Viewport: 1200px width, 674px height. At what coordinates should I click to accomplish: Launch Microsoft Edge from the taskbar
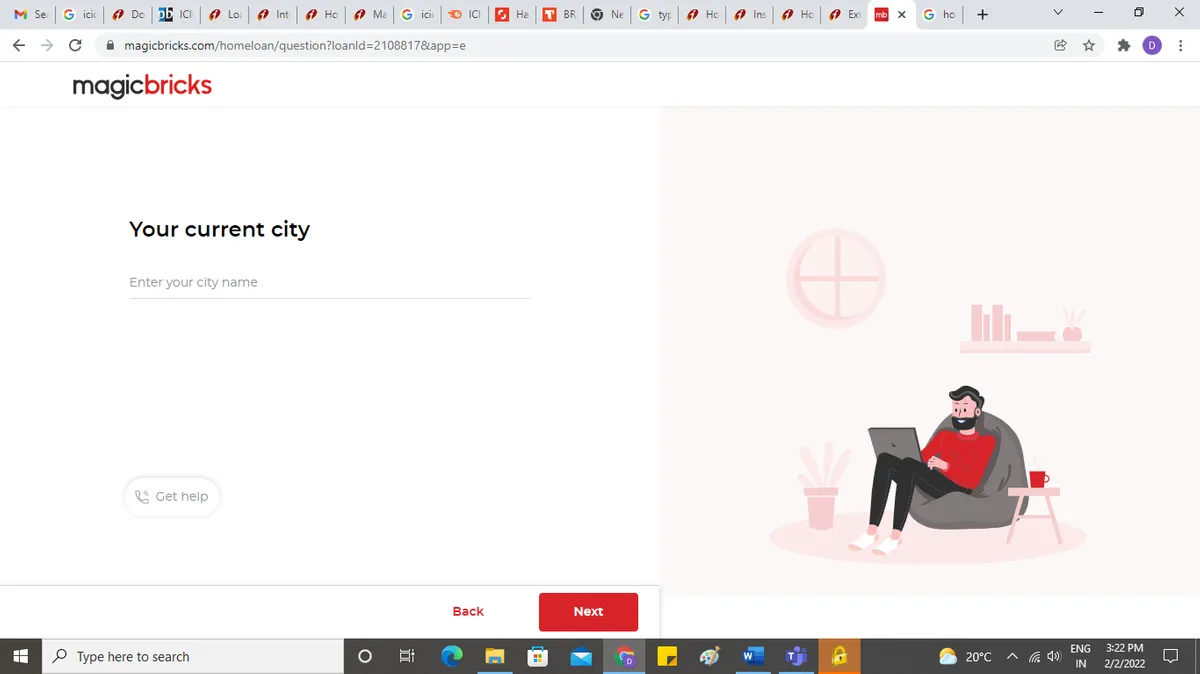453,656
